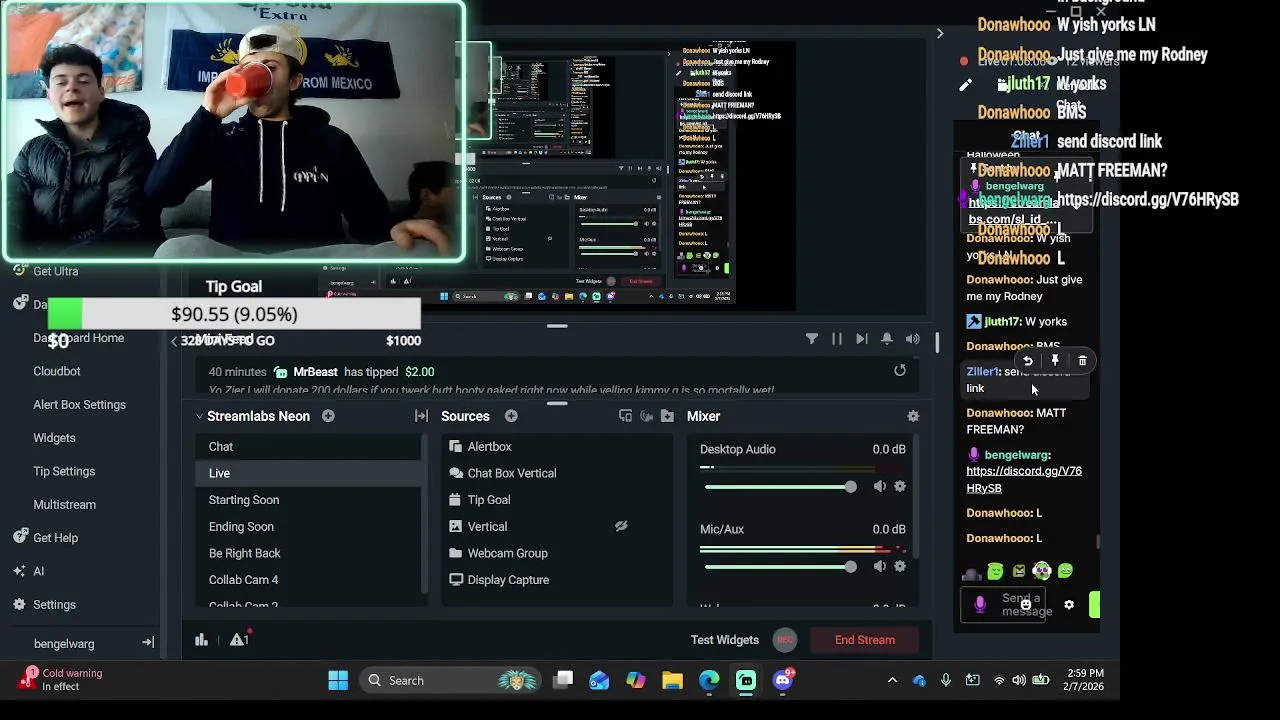Switch to the Starting Soon scene
Screen dimensions: 1280x720
tap(308, 500)
